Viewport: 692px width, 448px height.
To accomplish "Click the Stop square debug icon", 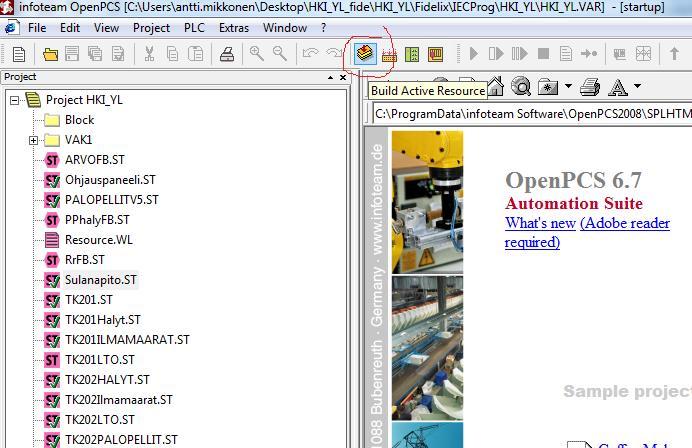I will 543,54.
